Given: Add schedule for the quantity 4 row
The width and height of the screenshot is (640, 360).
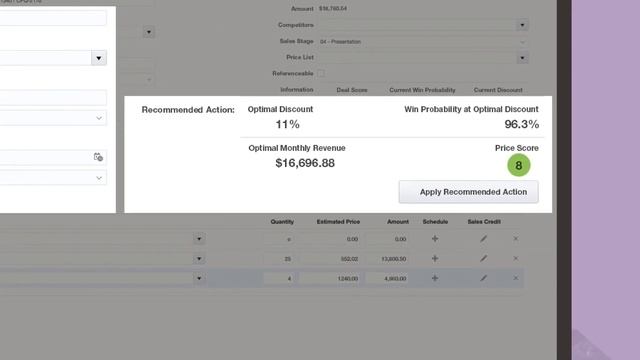Looking at the screenshot, I should pyautogui.click(x=435, y=278).
